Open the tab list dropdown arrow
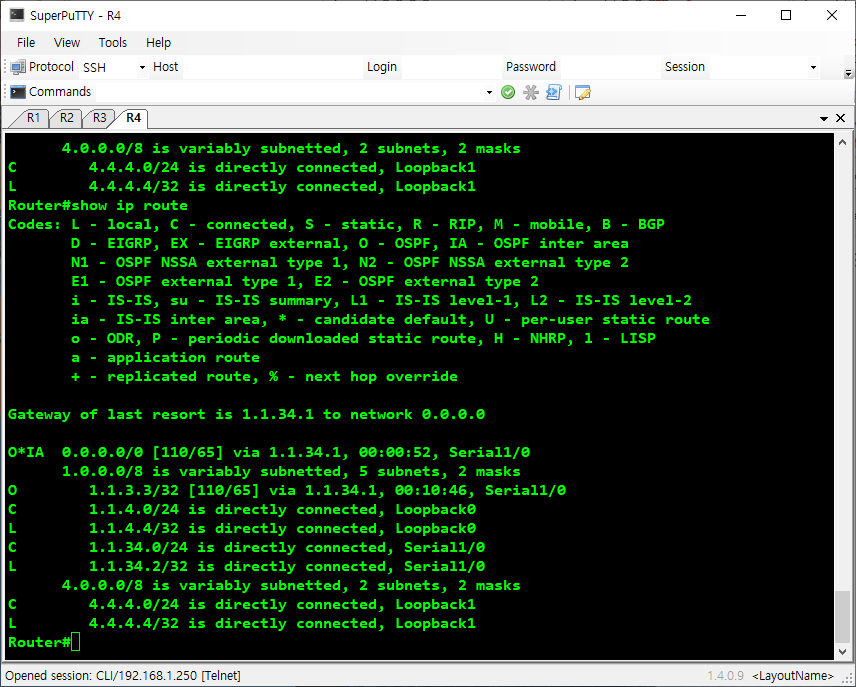The height and width of the screenshot is (687, 856). click(824, 119)
